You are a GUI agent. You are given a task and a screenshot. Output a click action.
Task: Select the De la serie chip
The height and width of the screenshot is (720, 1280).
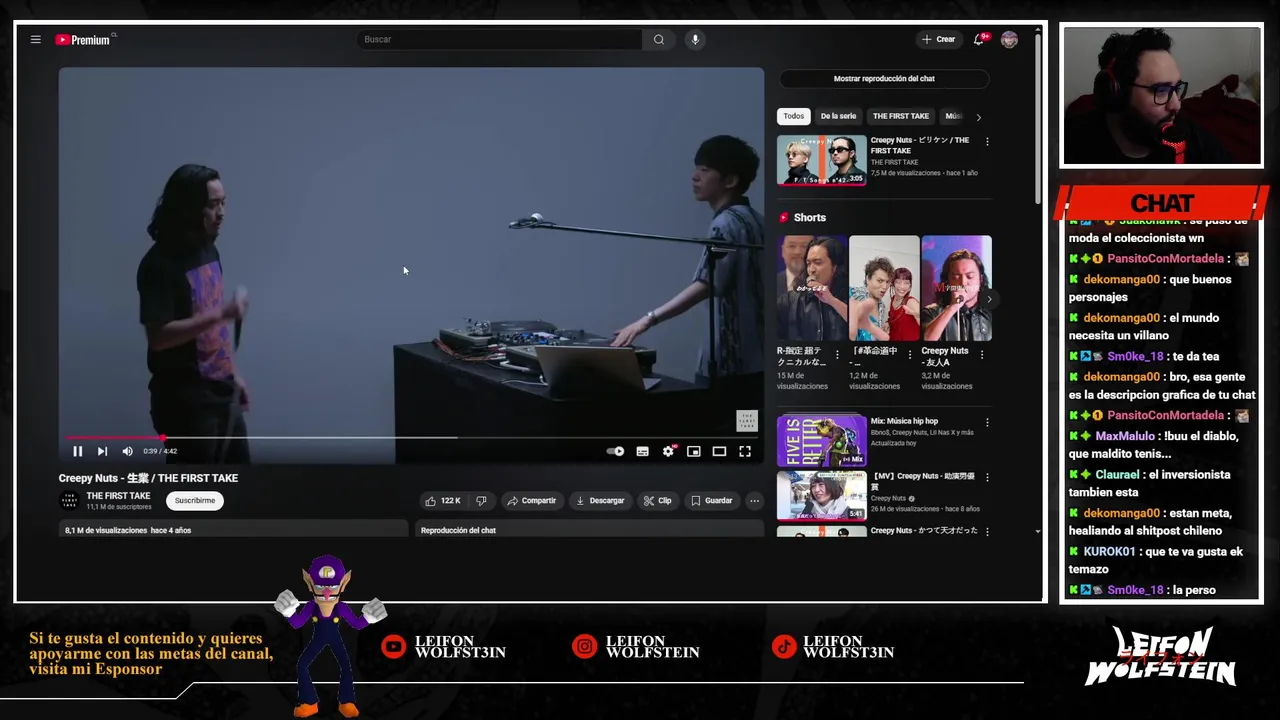(x=838, y=116)
